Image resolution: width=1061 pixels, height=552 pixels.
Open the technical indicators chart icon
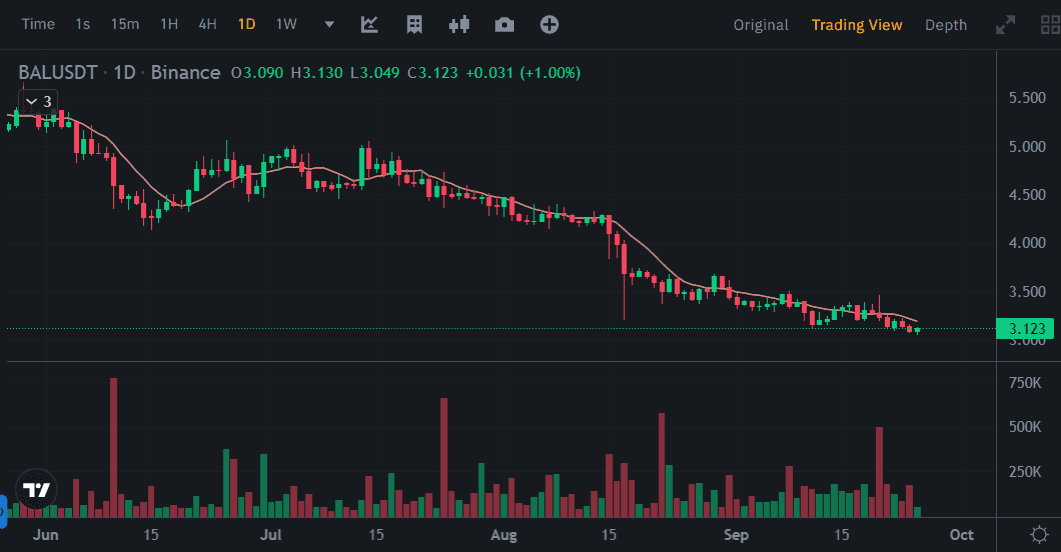point(369,24)
